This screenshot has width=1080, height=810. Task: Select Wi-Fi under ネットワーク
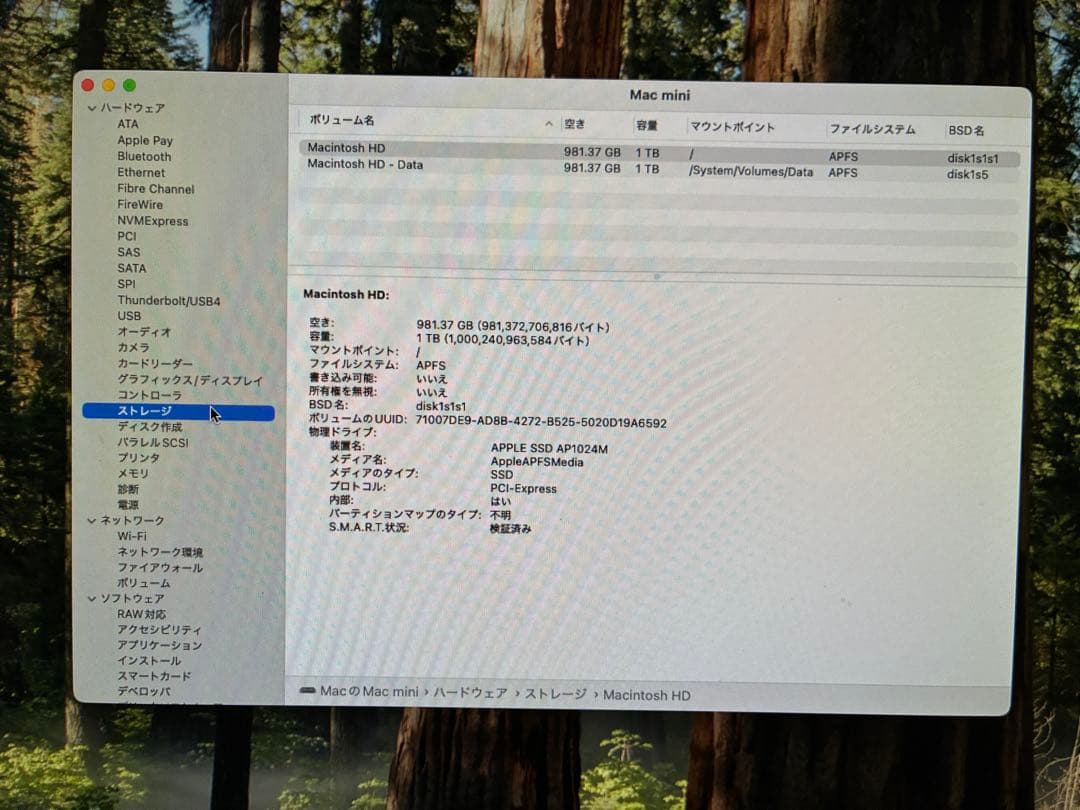[x=132, y=537]
